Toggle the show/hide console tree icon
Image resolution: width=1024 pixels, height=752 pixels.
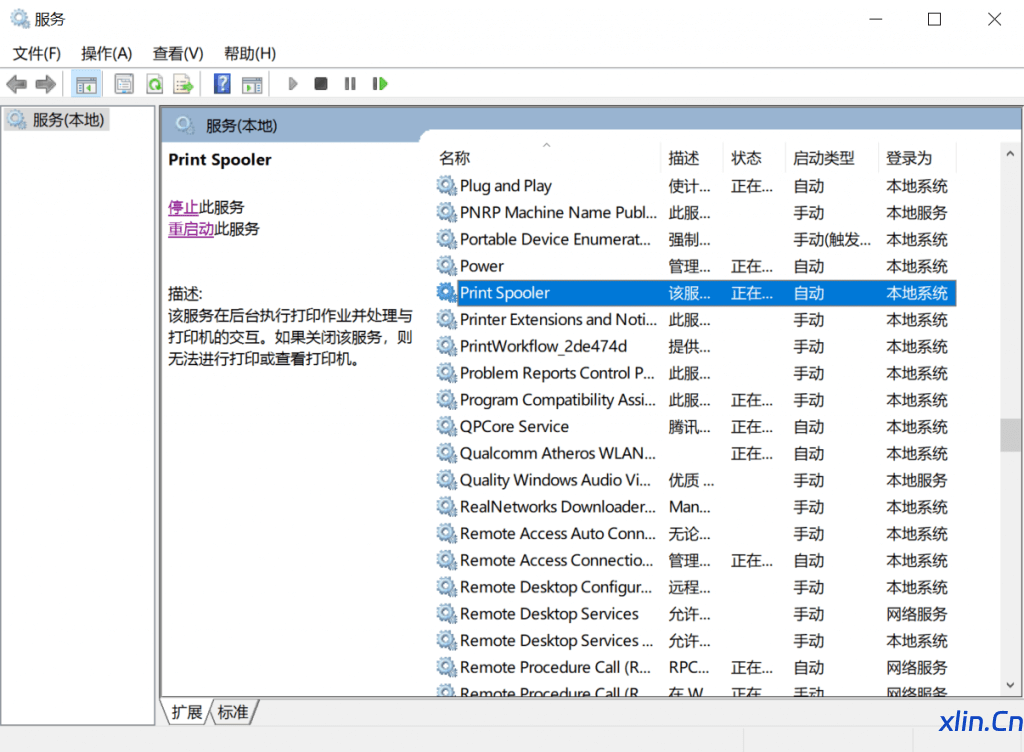[86, 84]
